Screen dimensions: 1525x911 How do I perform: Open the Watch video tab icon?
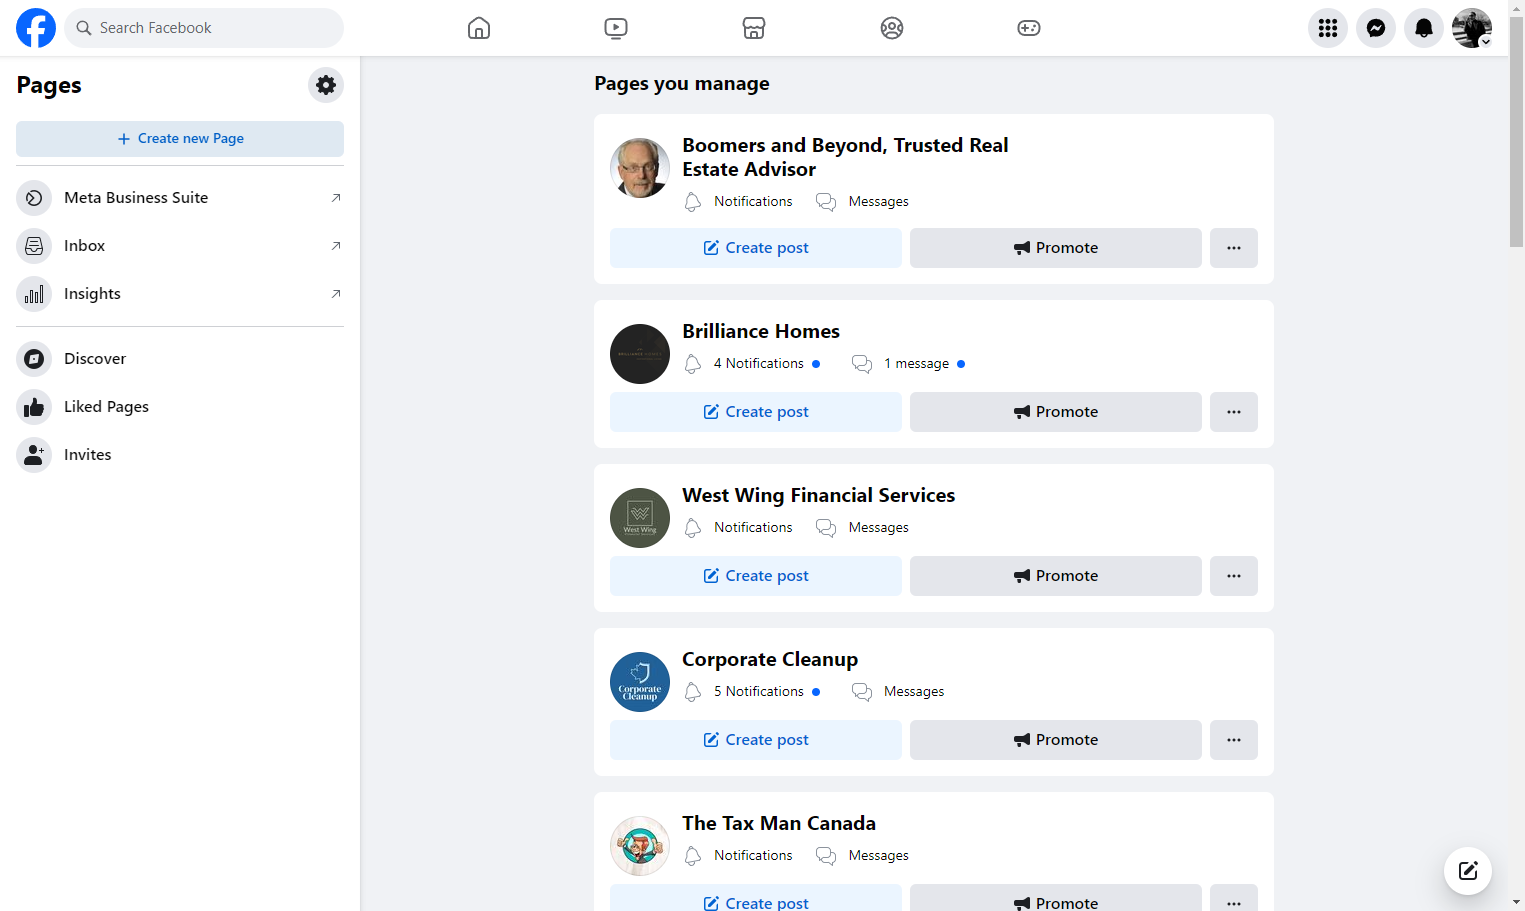pyautogui.click(x=616, y=28)
